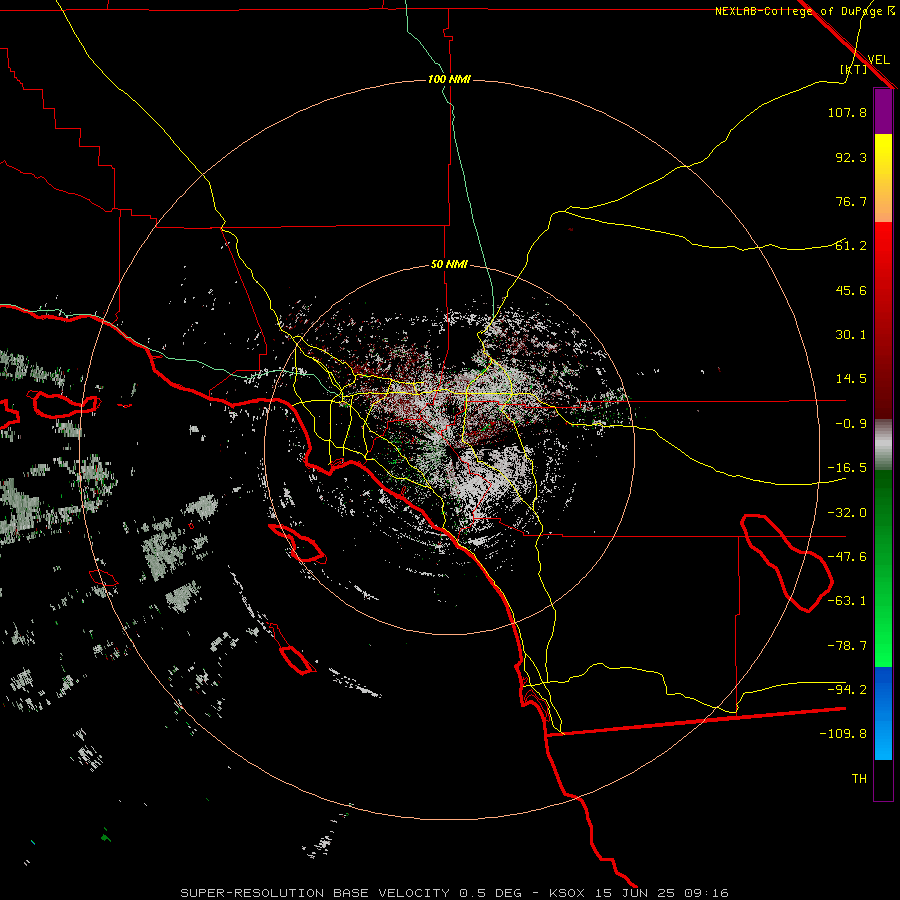This screenshot has height=900, width=900.
Task: Click the blue segment of the color bar
Action: [x=883, y=713]
